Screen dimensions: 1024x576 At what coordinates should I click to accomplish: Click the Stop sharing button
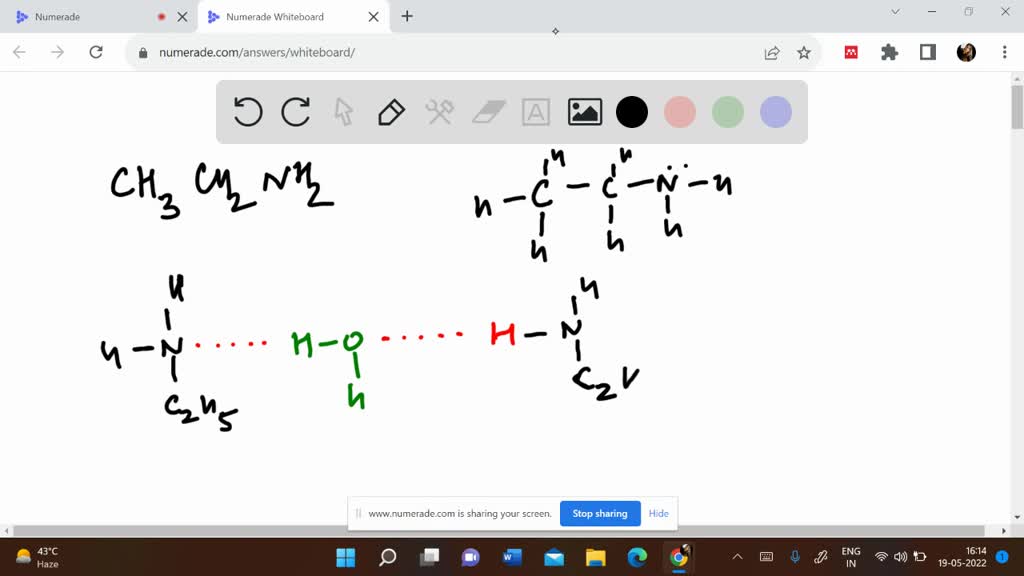click(600, 513)
